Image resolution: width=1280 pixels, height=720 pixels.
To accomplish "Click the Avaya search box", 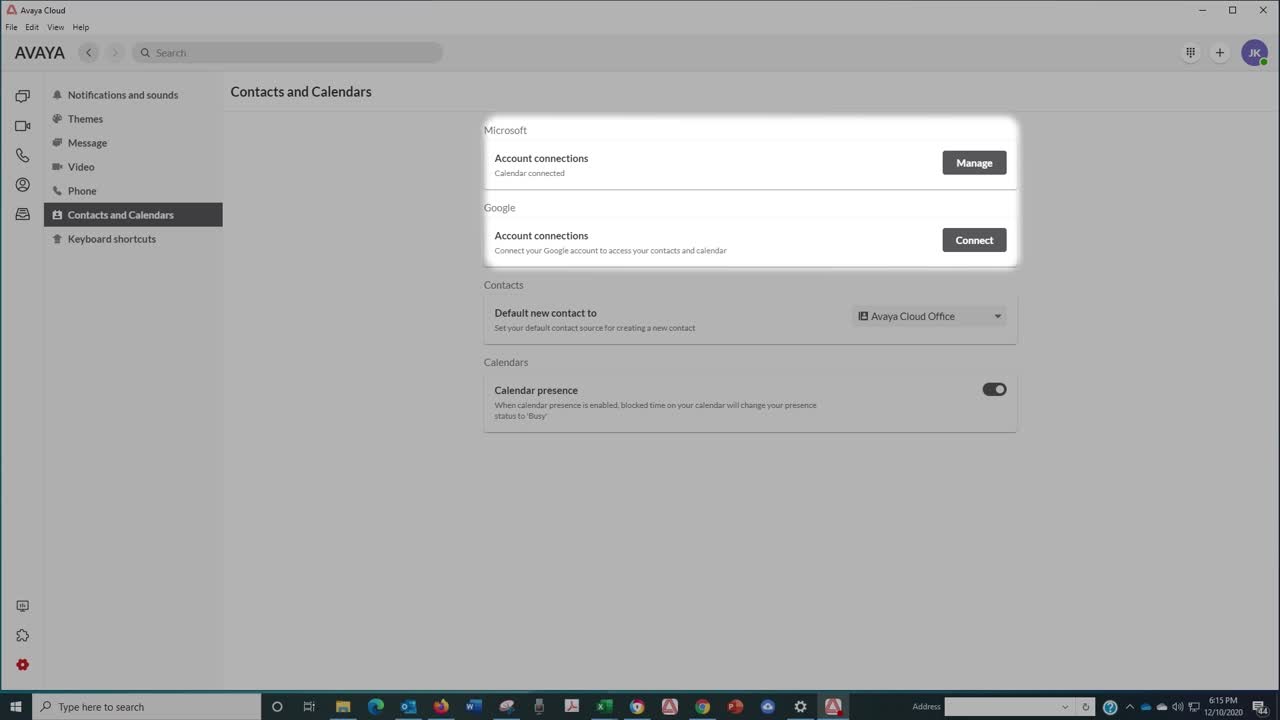I will click(x=288, y=53).
